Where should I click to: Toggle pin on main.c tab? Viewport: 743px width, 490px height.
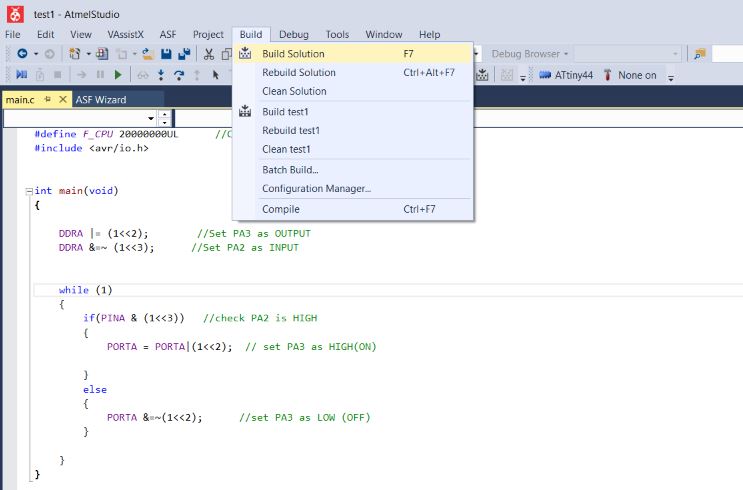(47, 99)
